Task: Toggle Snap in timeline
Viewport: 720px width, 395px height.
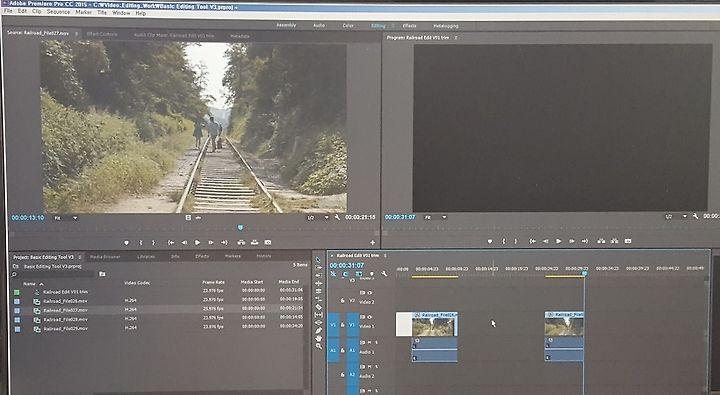Action: coord(345,274)
